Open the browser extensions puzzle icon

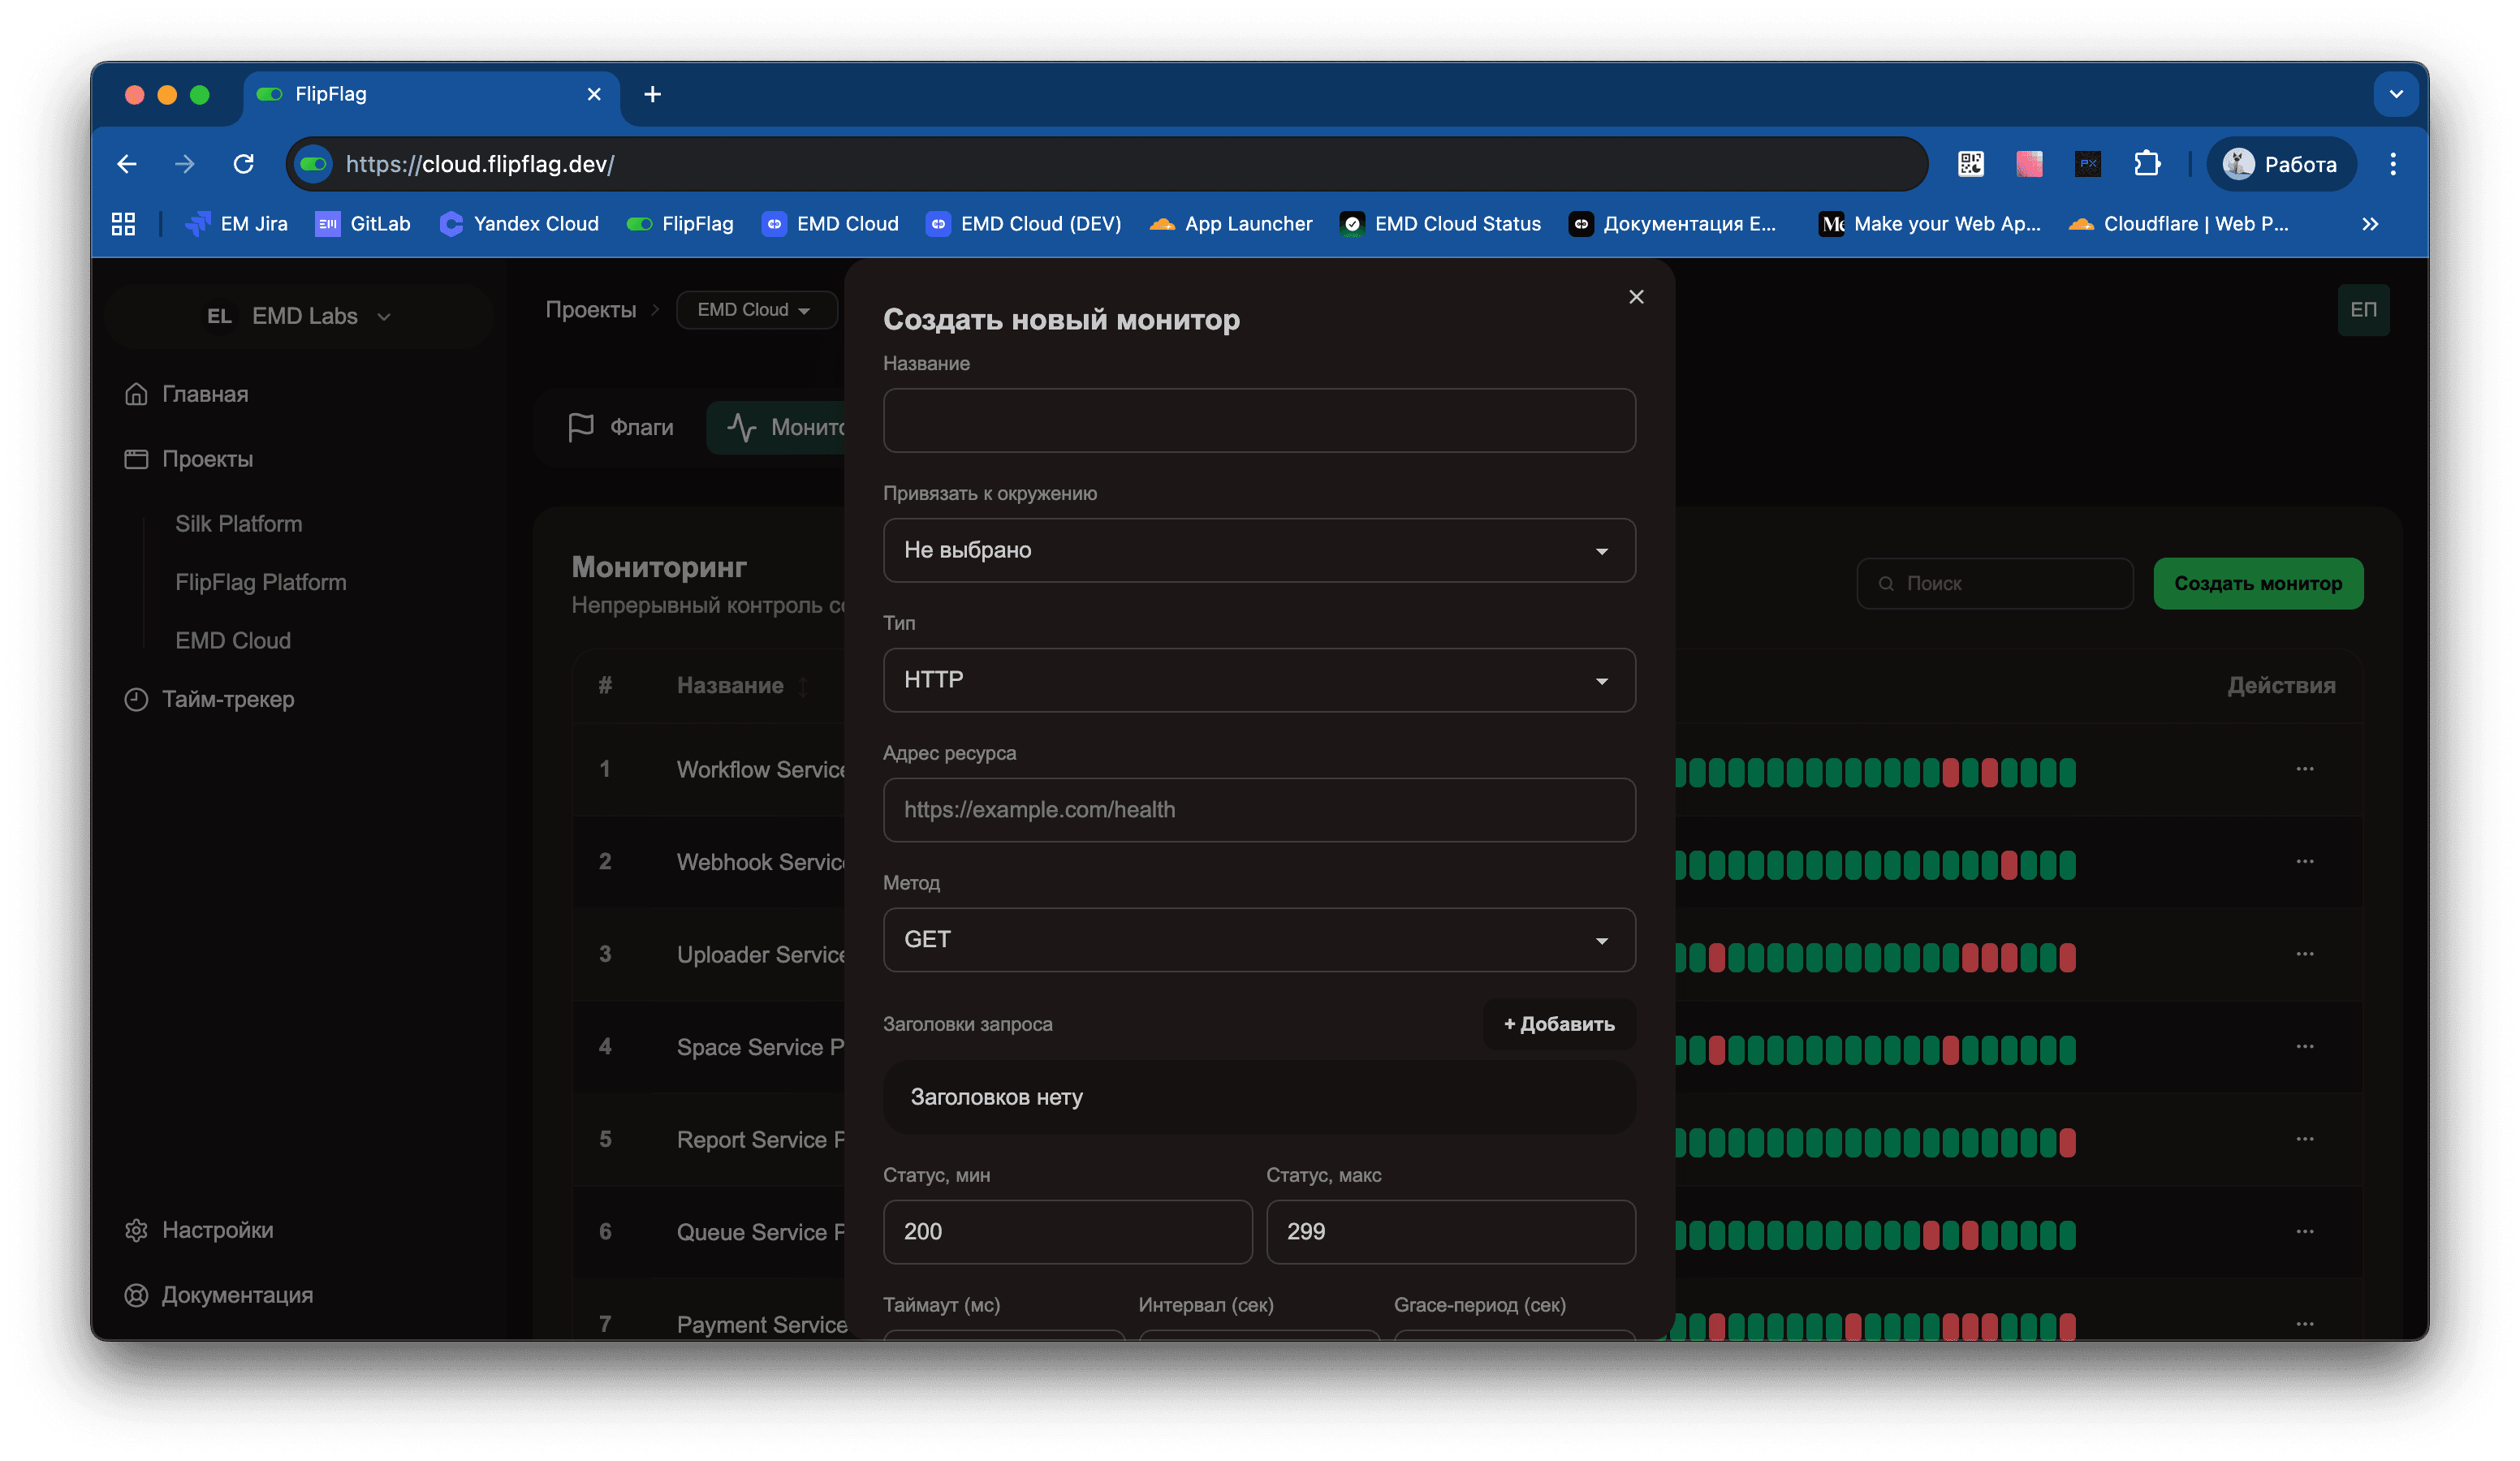2147,164
